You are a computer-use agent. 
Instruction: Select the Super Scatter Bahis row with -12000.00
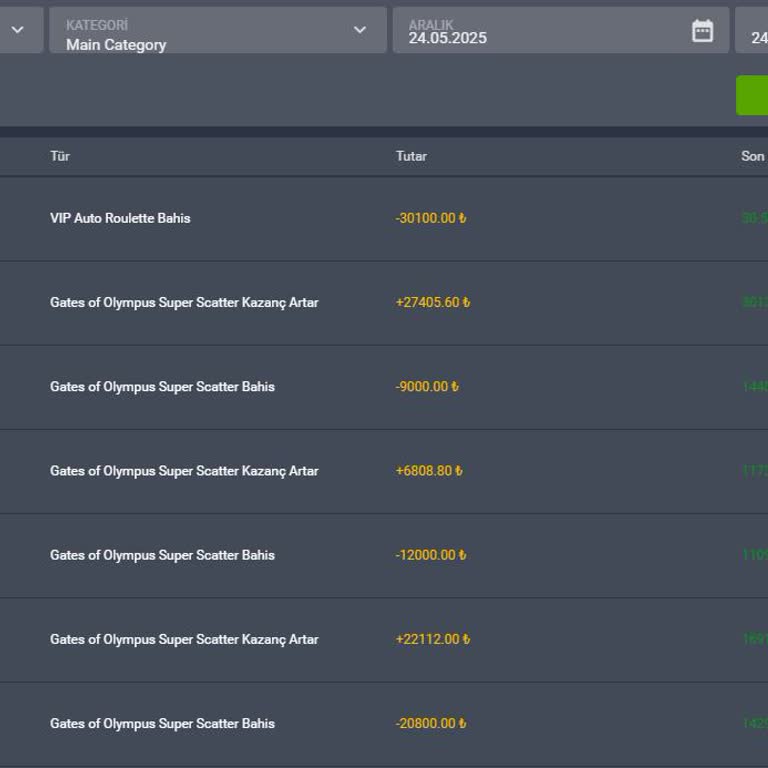click(384, 555)
